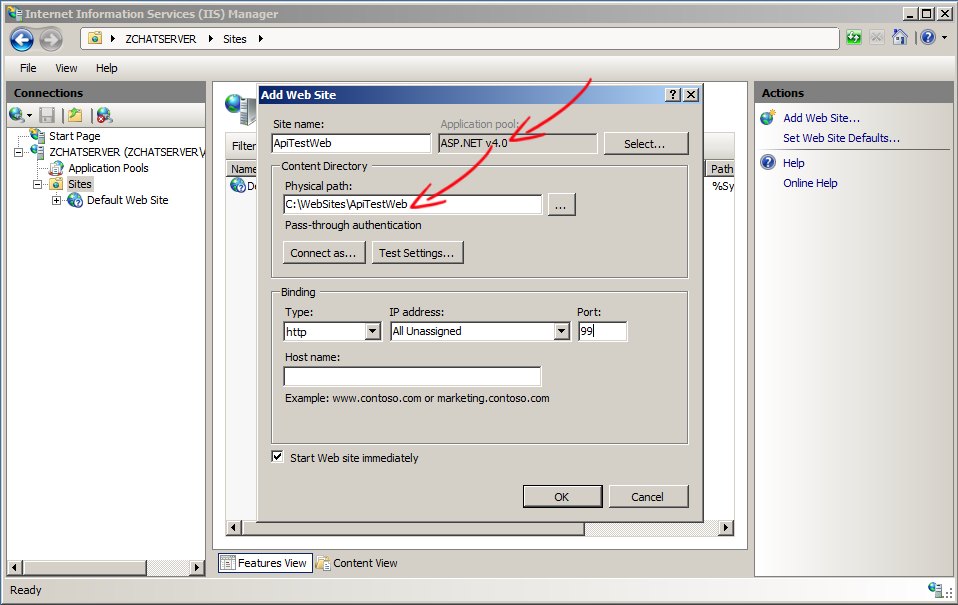Image resolution: width=958 pixels, height=605 pixels.
Task: Click the delete connection icon
Action: (x=104, y=115)
